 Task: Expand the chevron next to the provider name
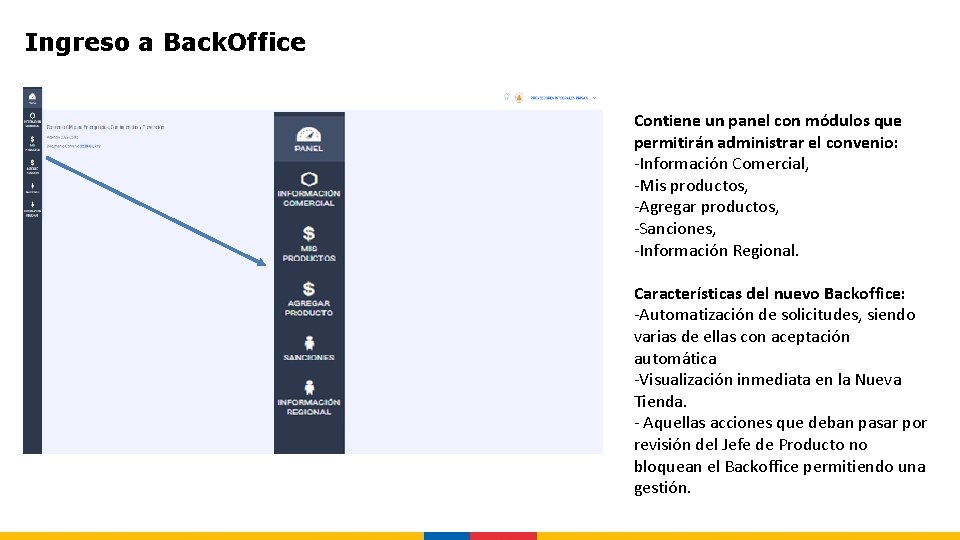(x=594, y=98)
